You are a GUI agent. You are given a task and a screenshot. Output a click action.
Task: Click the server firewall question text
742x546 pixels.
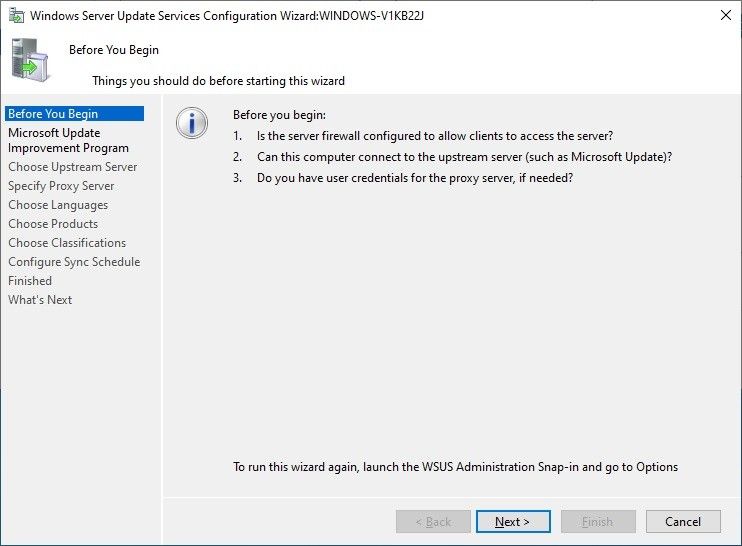coord(434,136)
